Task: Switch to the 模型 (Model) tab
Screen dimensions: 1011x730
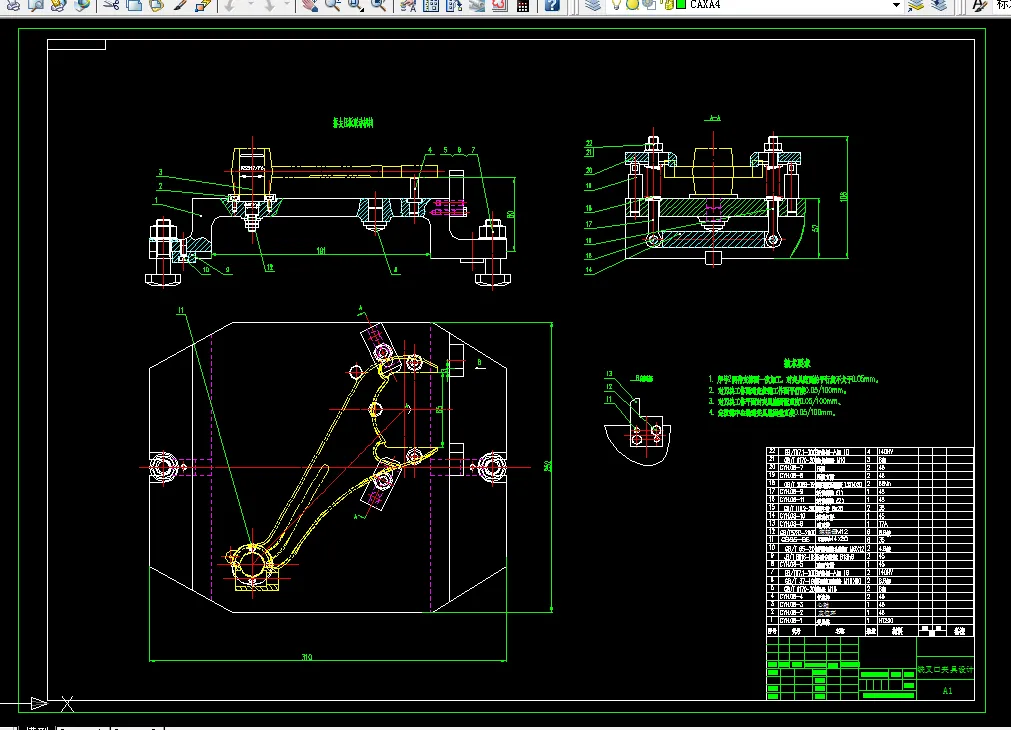Action: 38,726
